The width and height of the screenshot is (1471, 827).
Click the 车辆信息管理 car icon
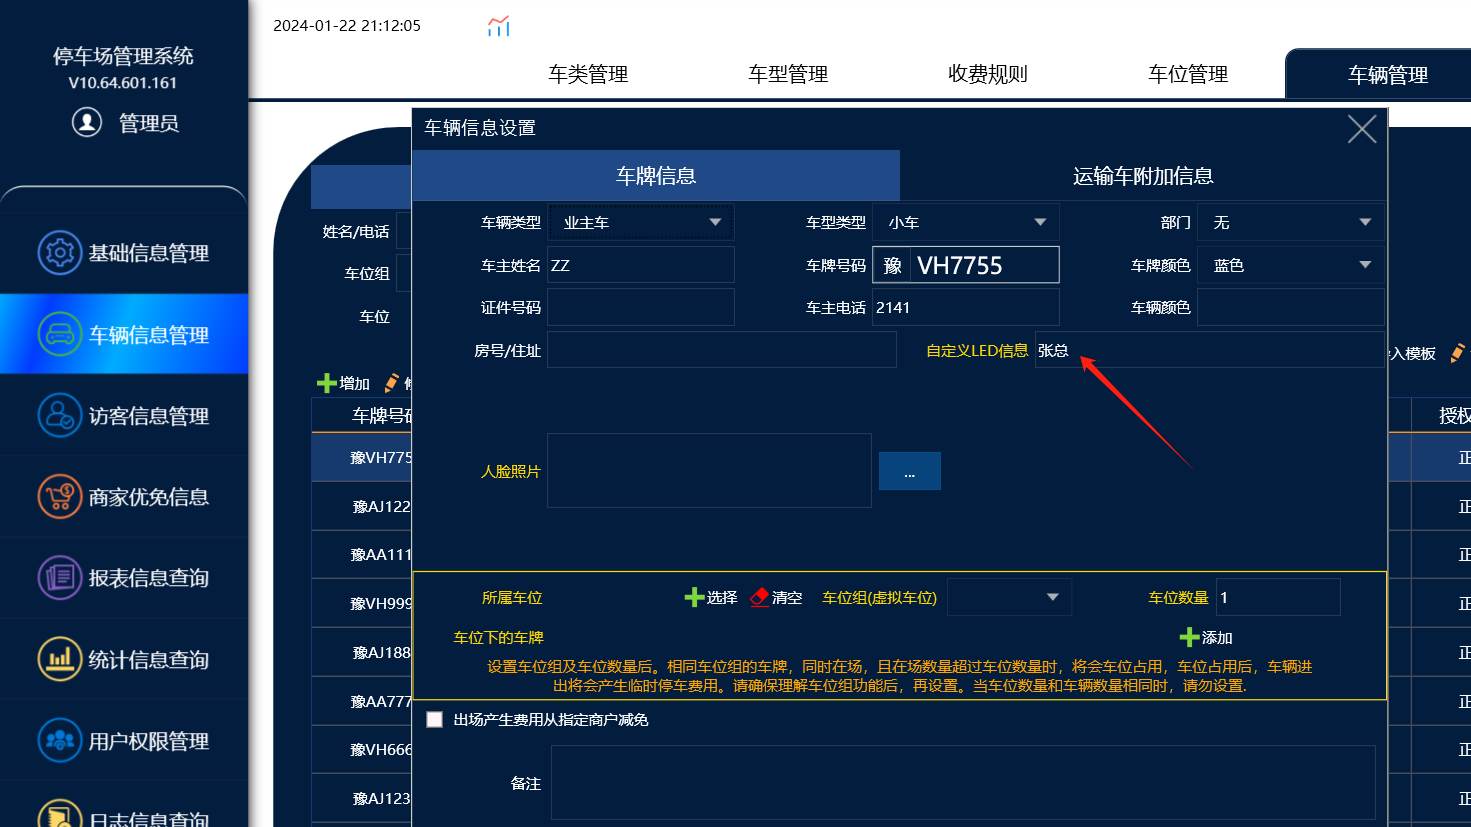(59, 334)
